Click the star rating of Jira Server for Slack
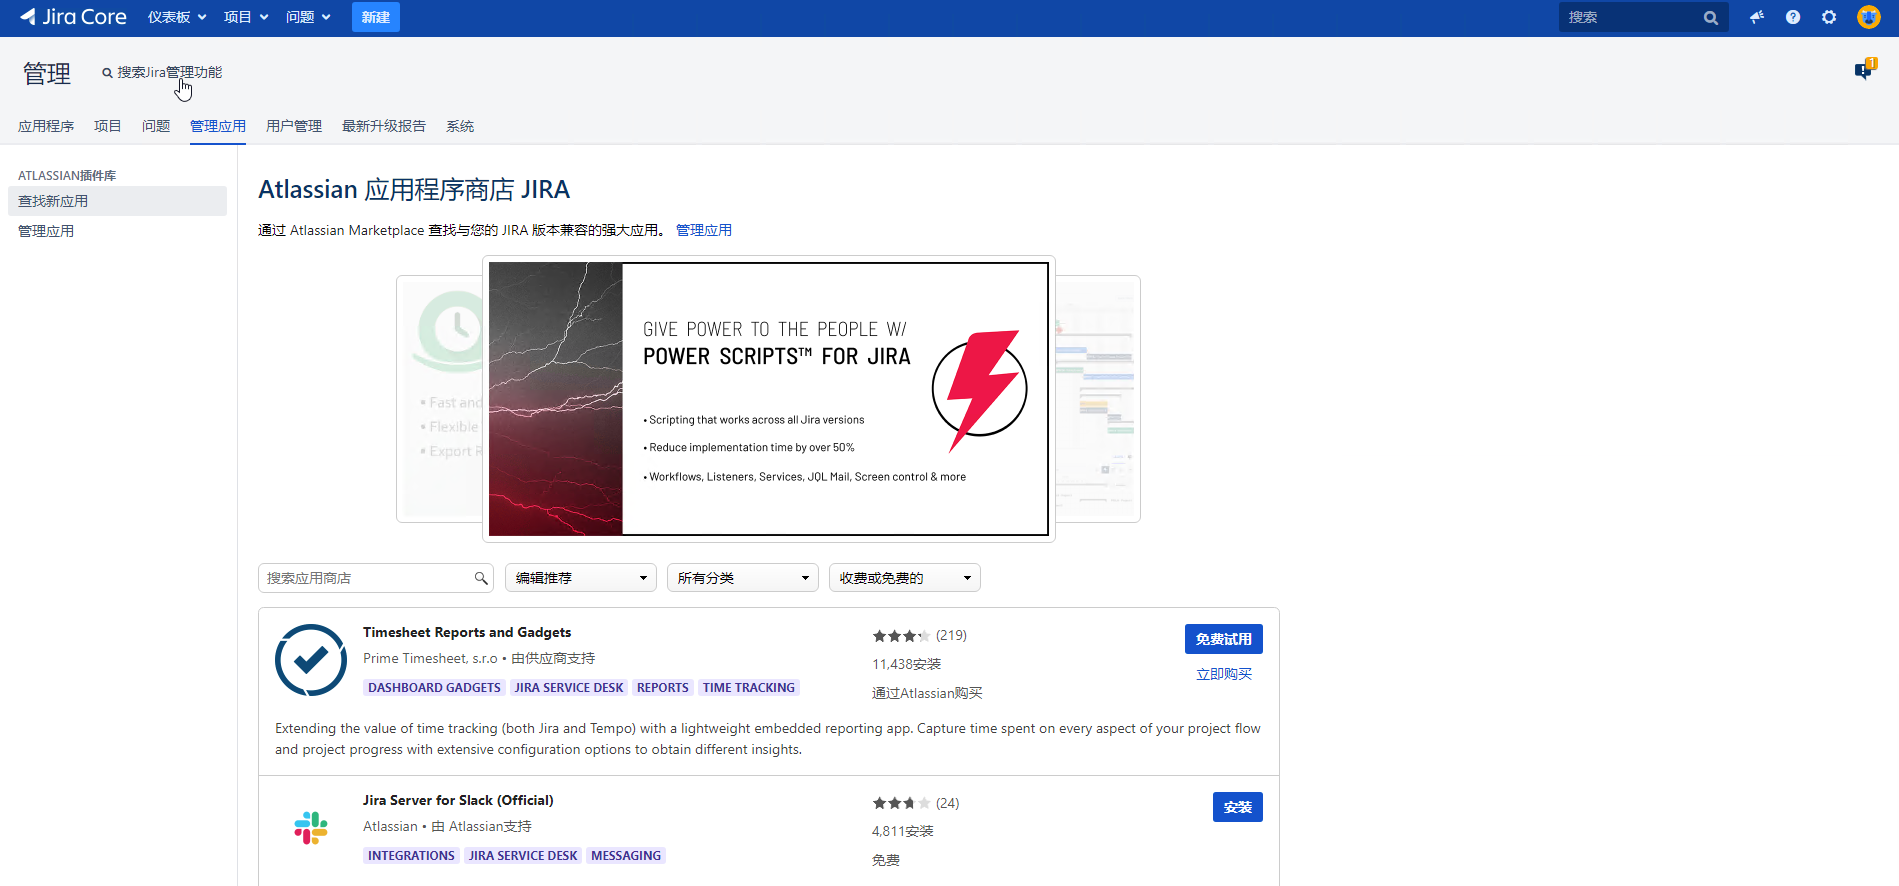Screen dimensions: 1899x886 (x=901, y=804)
